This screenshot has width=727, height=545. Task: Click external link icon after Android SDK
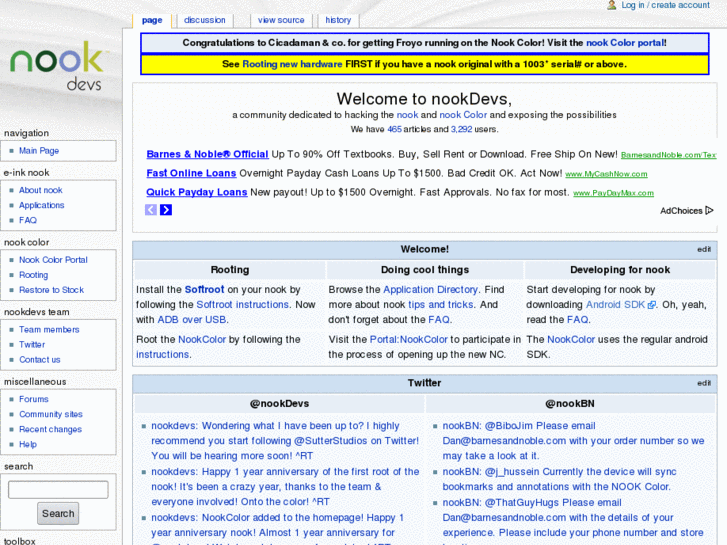click(x=651, y=305)
